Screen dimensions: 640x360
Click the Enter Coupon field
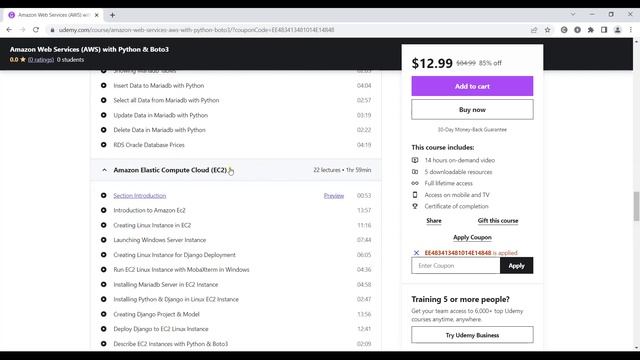[x=456, y=265]
